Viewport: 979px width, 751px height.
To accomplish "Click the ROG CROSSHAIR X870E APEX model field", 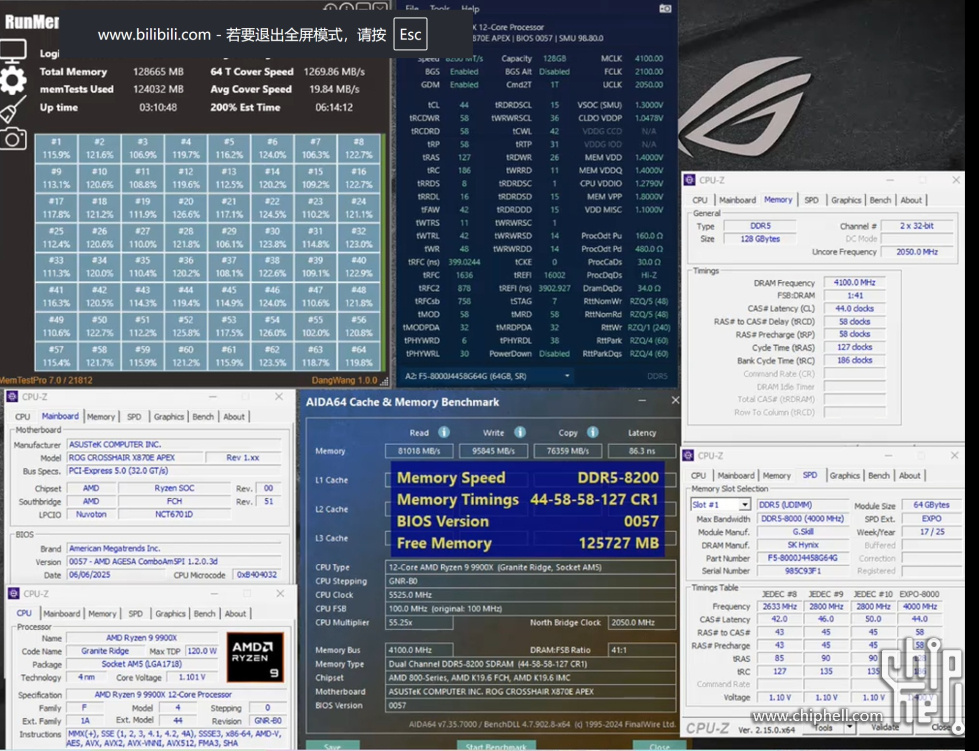I will click(134, 458).
